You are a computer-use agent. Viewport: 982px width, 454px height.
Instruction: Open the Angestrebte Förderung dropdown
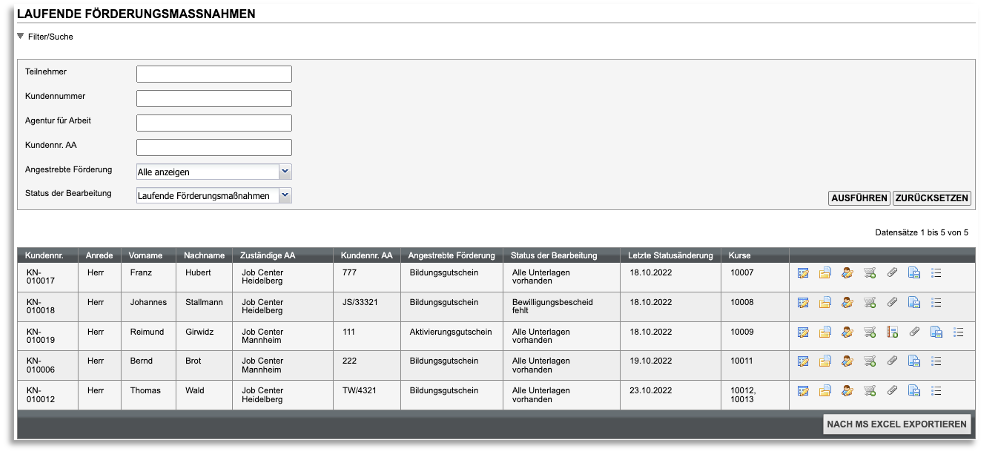285,172
